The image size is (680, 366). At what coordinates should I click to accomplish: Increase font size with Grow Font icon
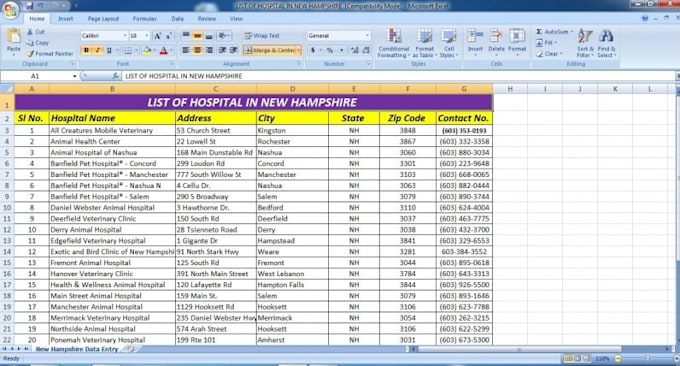[157, 36]
